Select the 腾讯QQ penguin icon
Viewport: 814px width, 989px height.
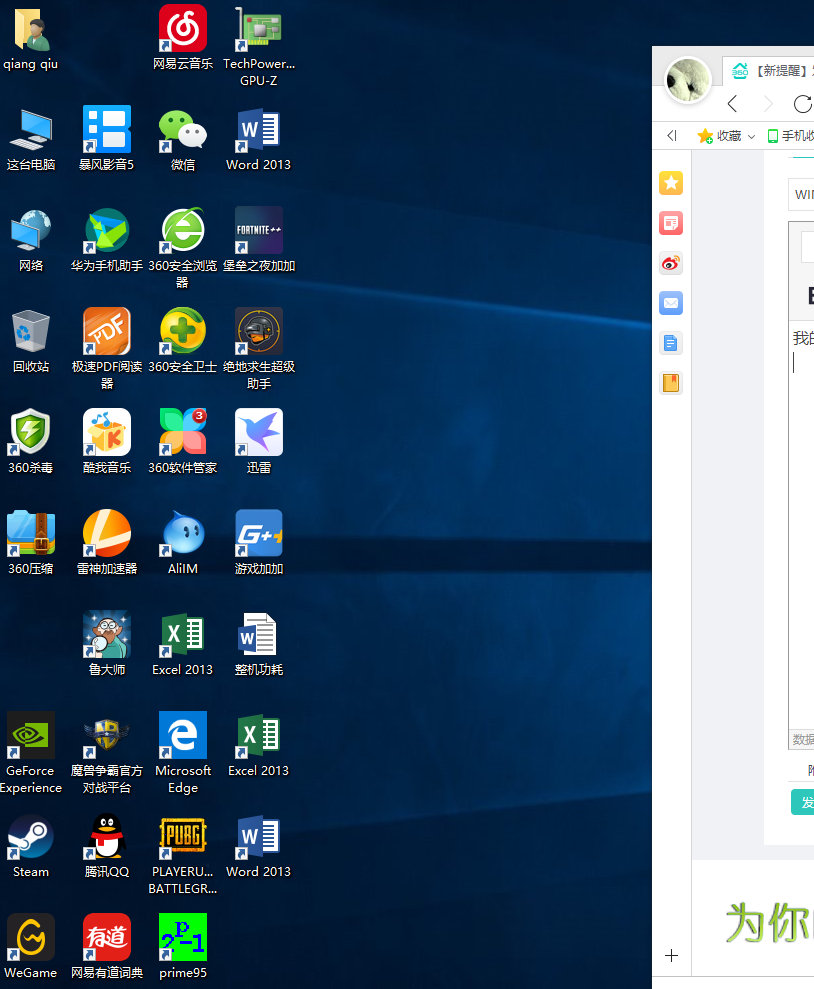[x=106, y=838]
